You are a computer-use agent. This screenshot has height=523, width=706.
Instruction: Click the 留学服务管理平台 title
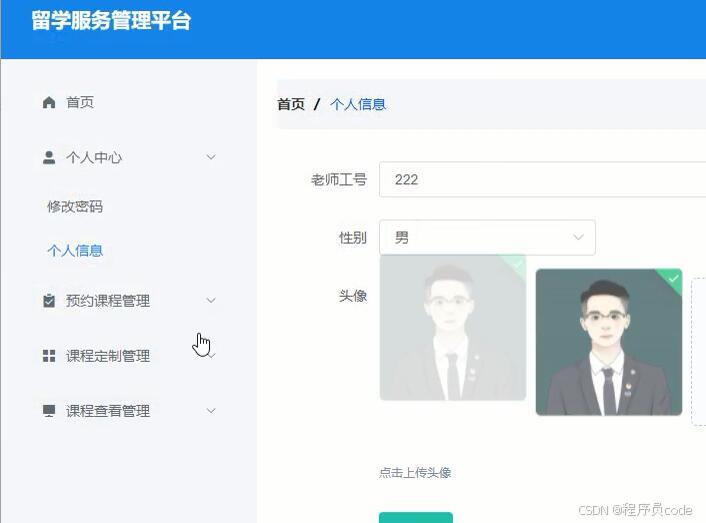point(111,21)
